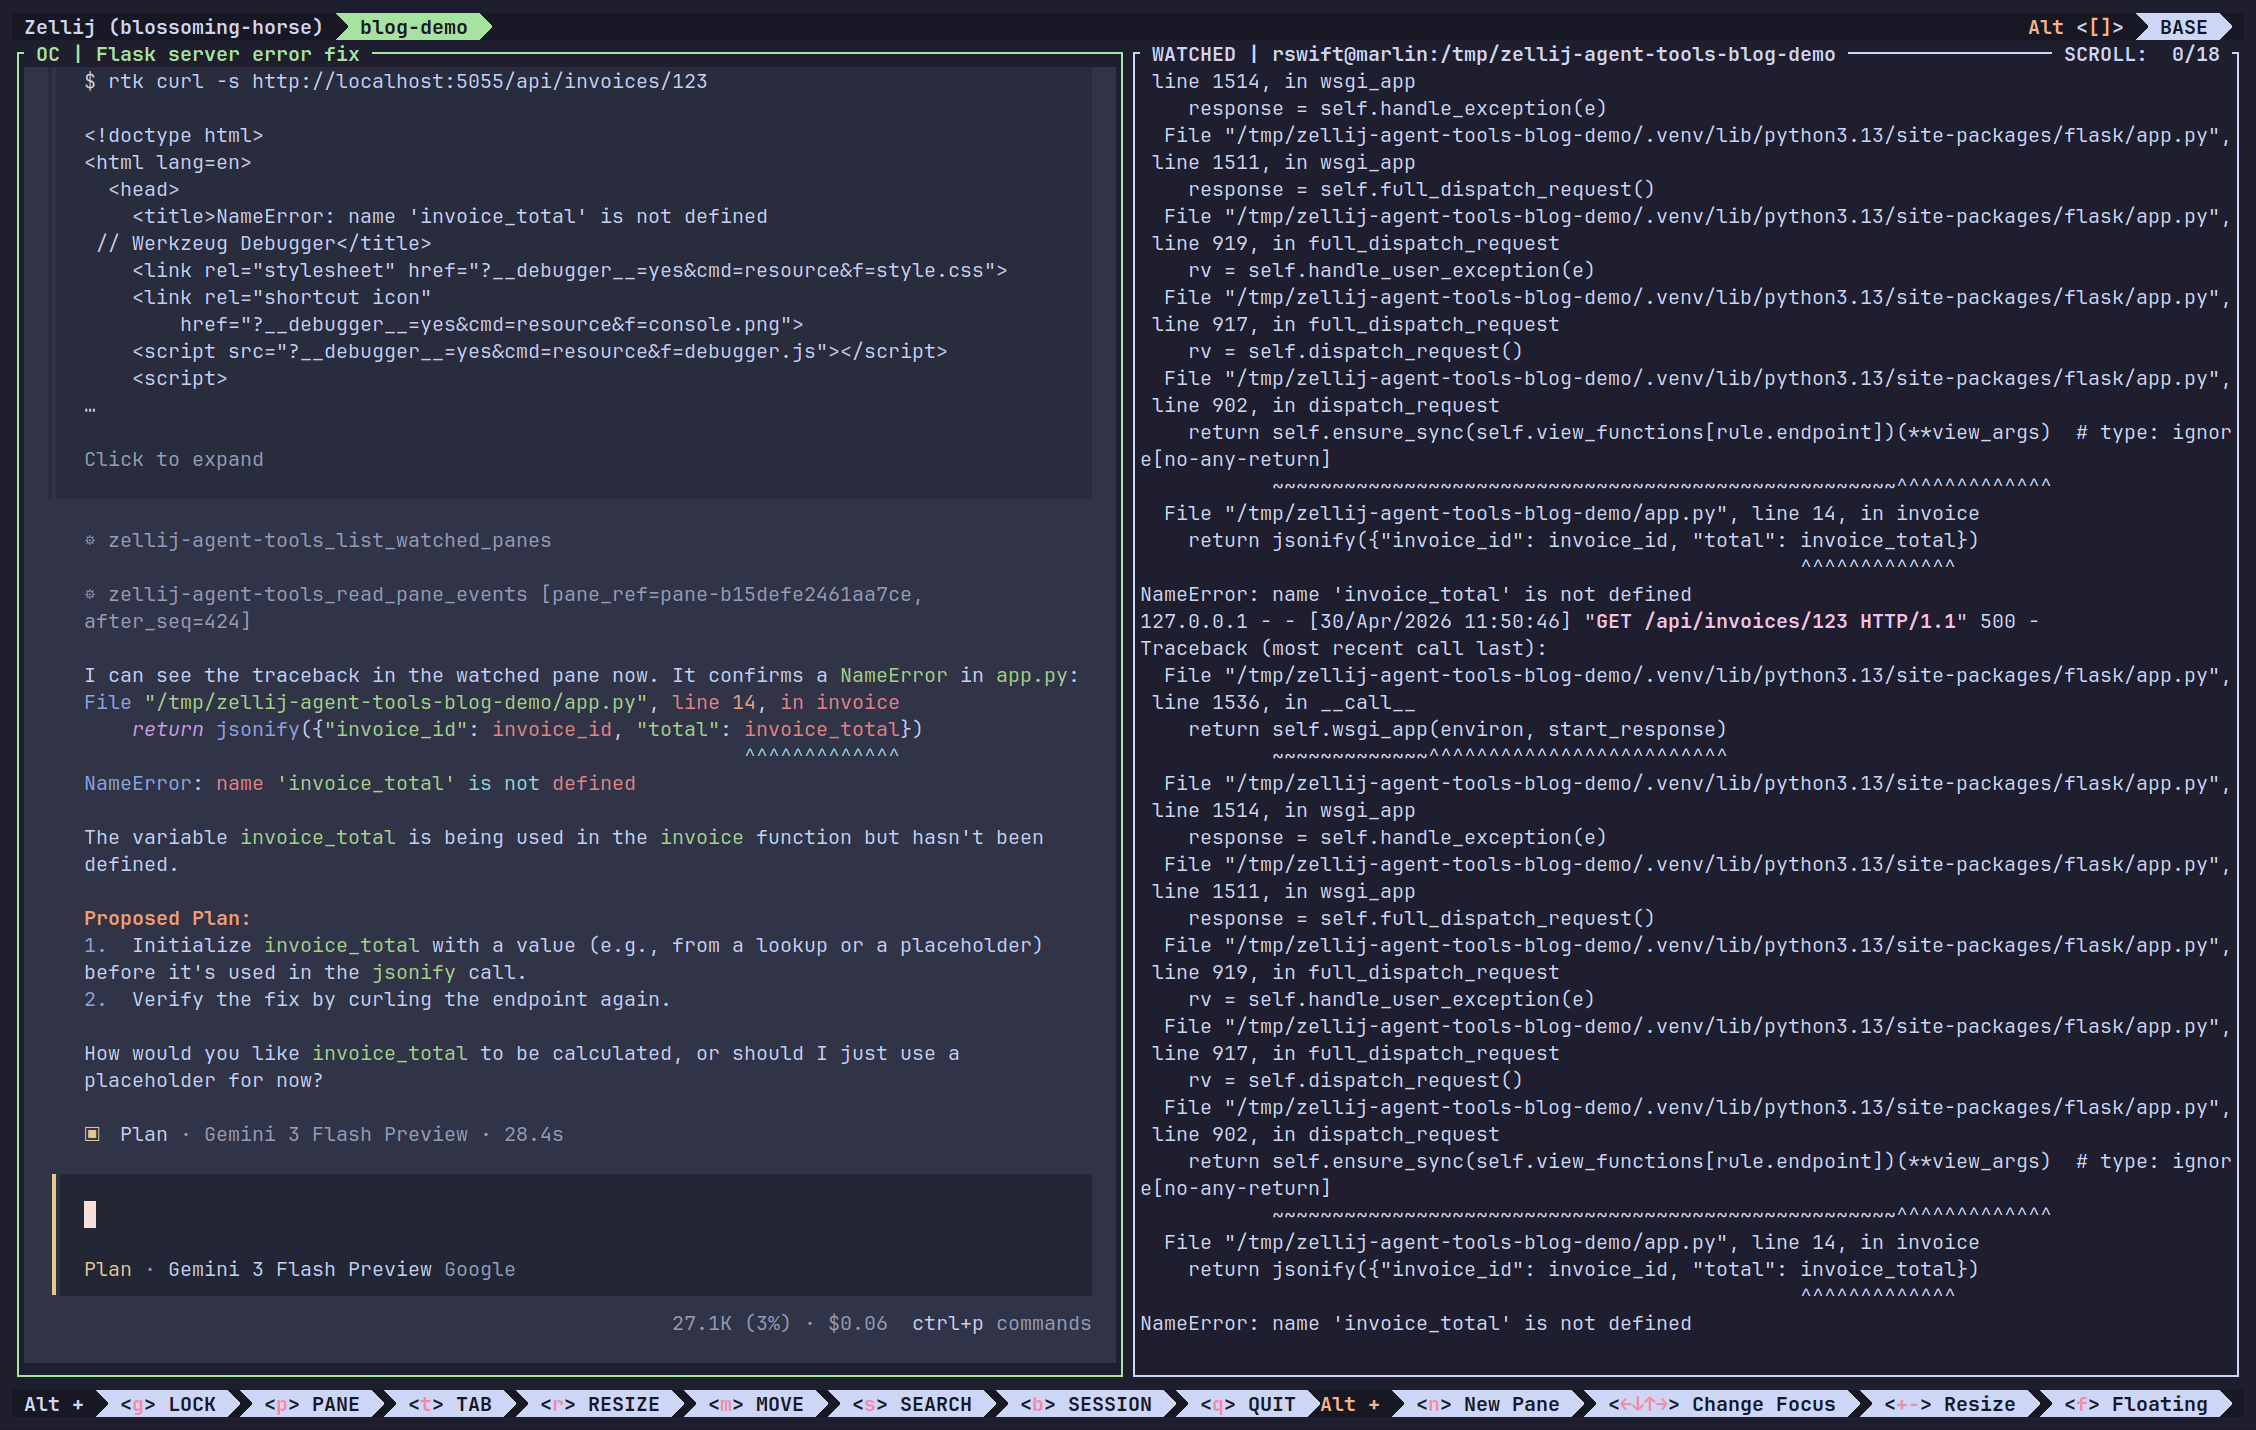The width and height of the screenshot is (2256, 1430).
Task: Click the '// Werkzeug Debugger</title>' line
Action: tap(264, 243)
